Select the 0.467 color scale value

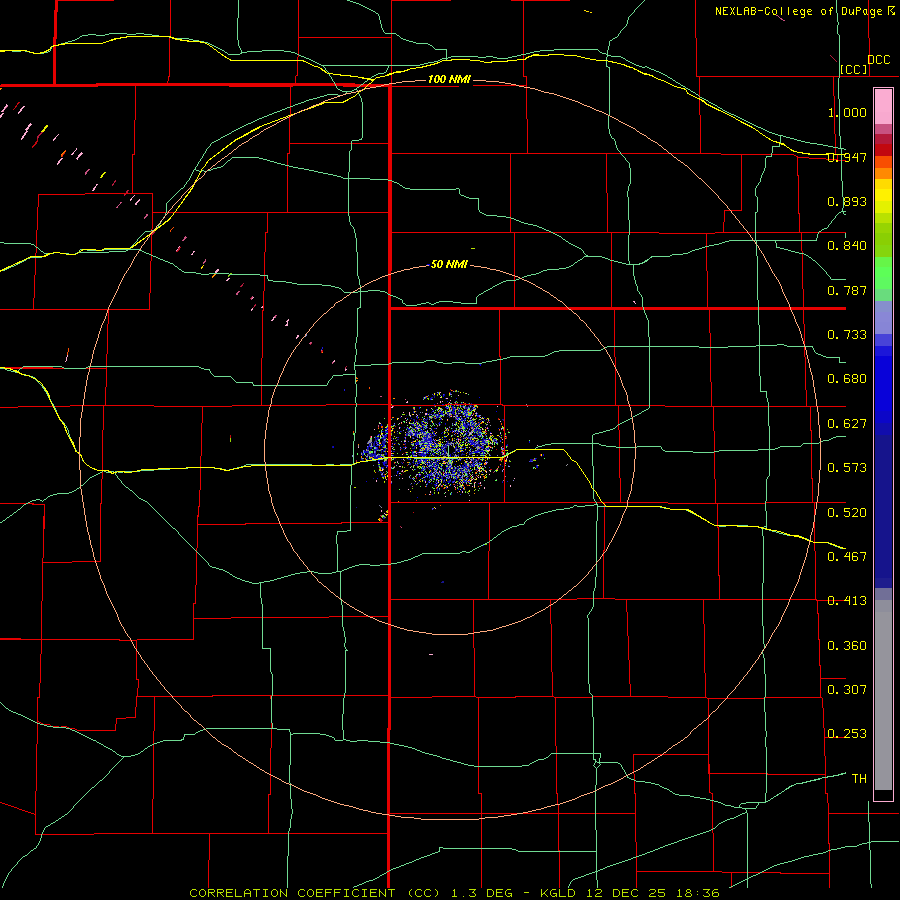click(x=847, y=557)
